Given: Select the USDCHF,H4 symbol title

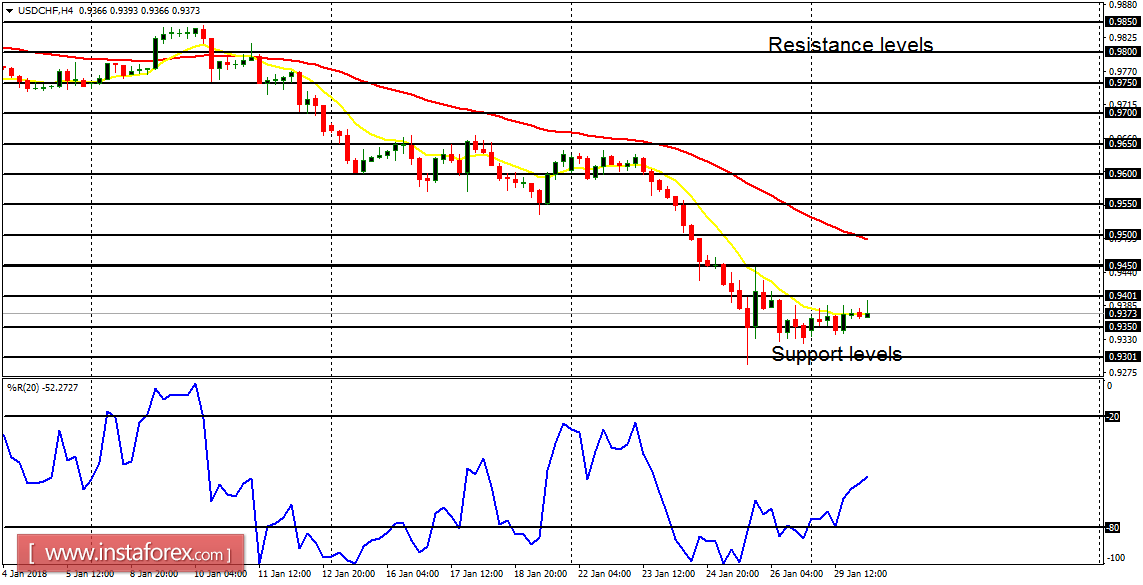Looking at the screenshot, I should 44,11.
